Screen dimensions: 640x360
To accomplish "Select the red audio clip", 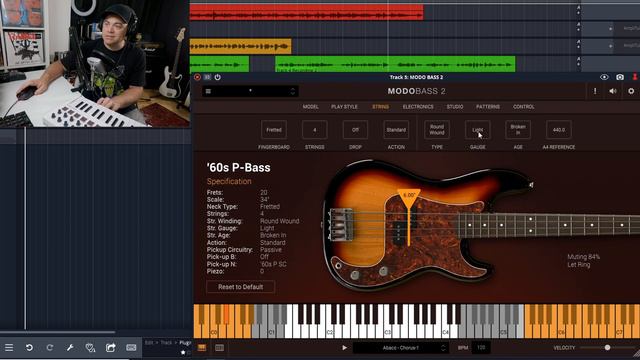I will (307, 12).
